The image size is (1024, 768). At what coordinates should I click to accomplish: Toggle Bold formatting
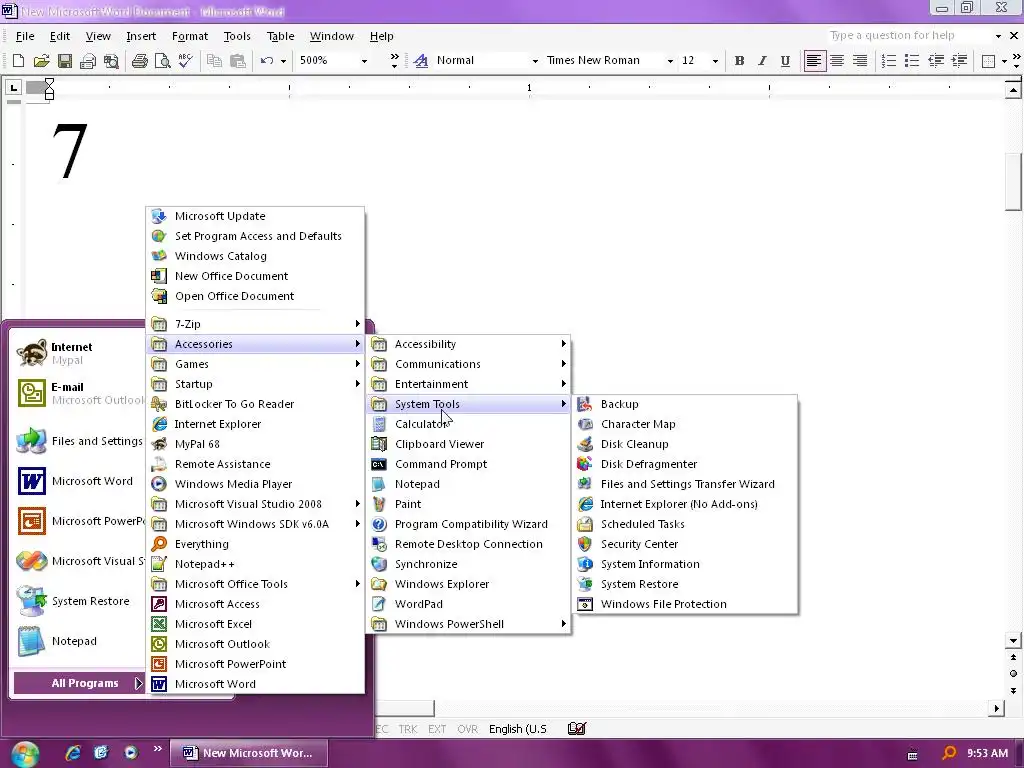click(x=739, y=61)
